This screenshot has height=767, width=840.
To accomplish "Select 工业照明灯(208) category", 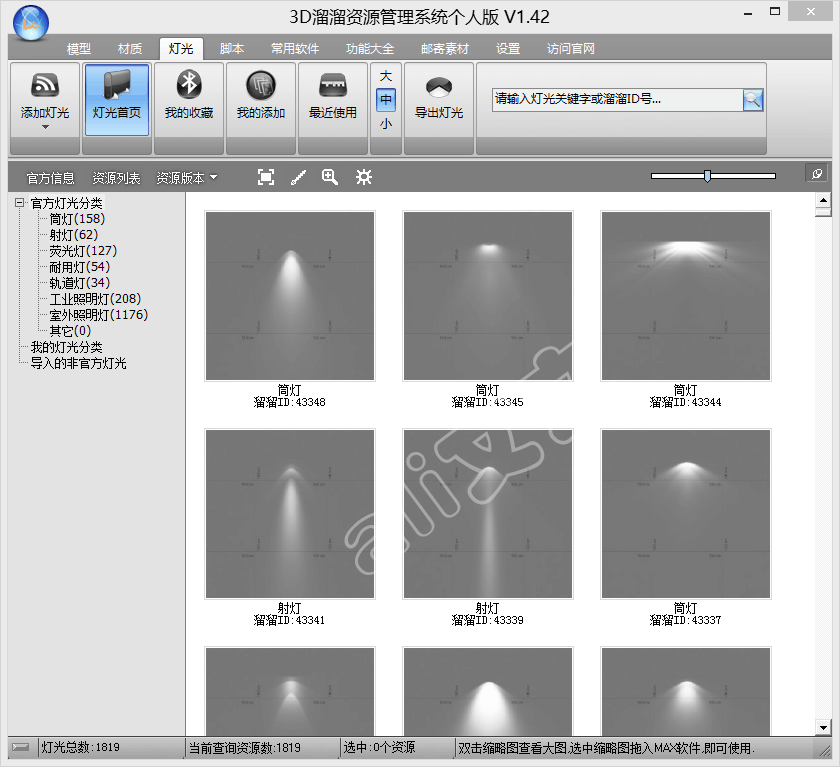I will click(95, 299).
